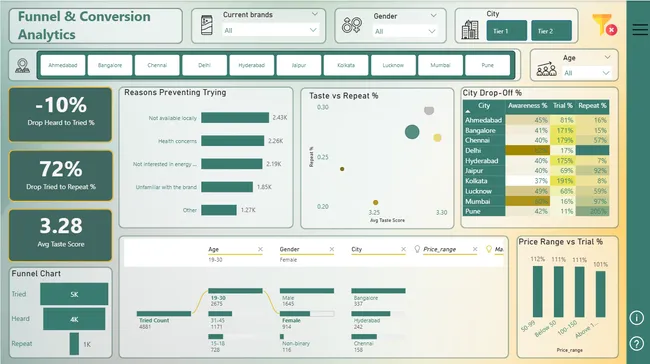Toggle the Tier 2 city filter
The height and width of the screenshot is (364, 650).
551,31
